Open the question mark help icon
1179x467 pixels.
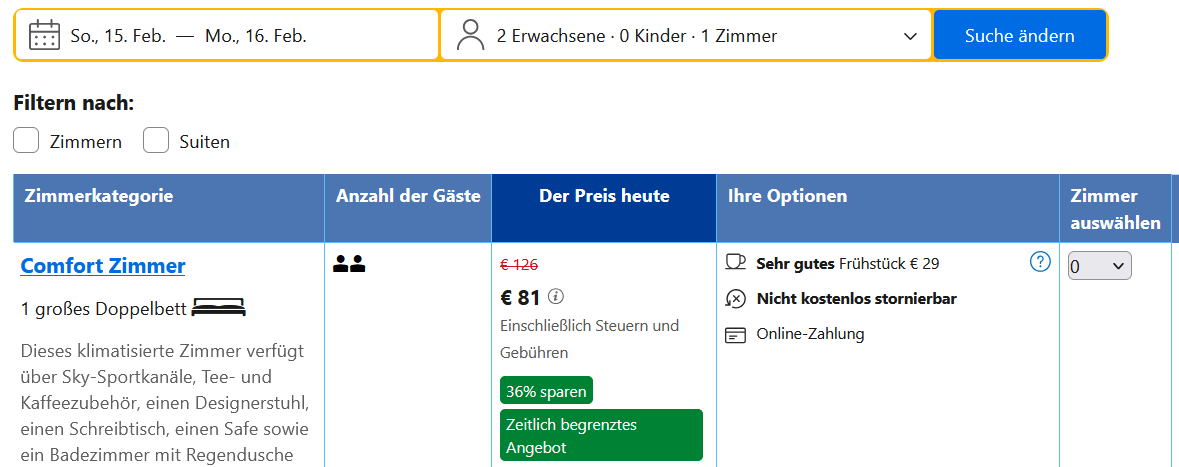1040,262
